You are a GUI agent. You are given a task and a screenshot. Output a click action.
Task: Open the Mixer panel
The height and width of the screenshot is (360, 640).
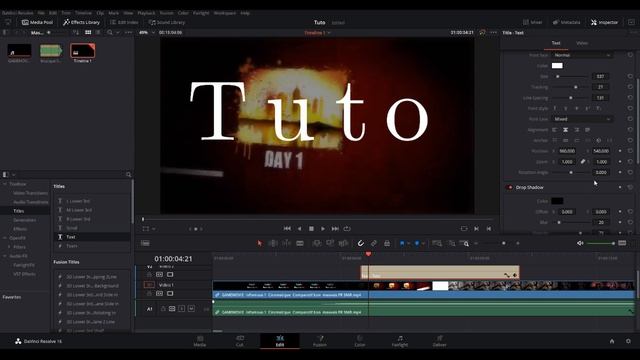pyautogui.click(x=533, y=22)
